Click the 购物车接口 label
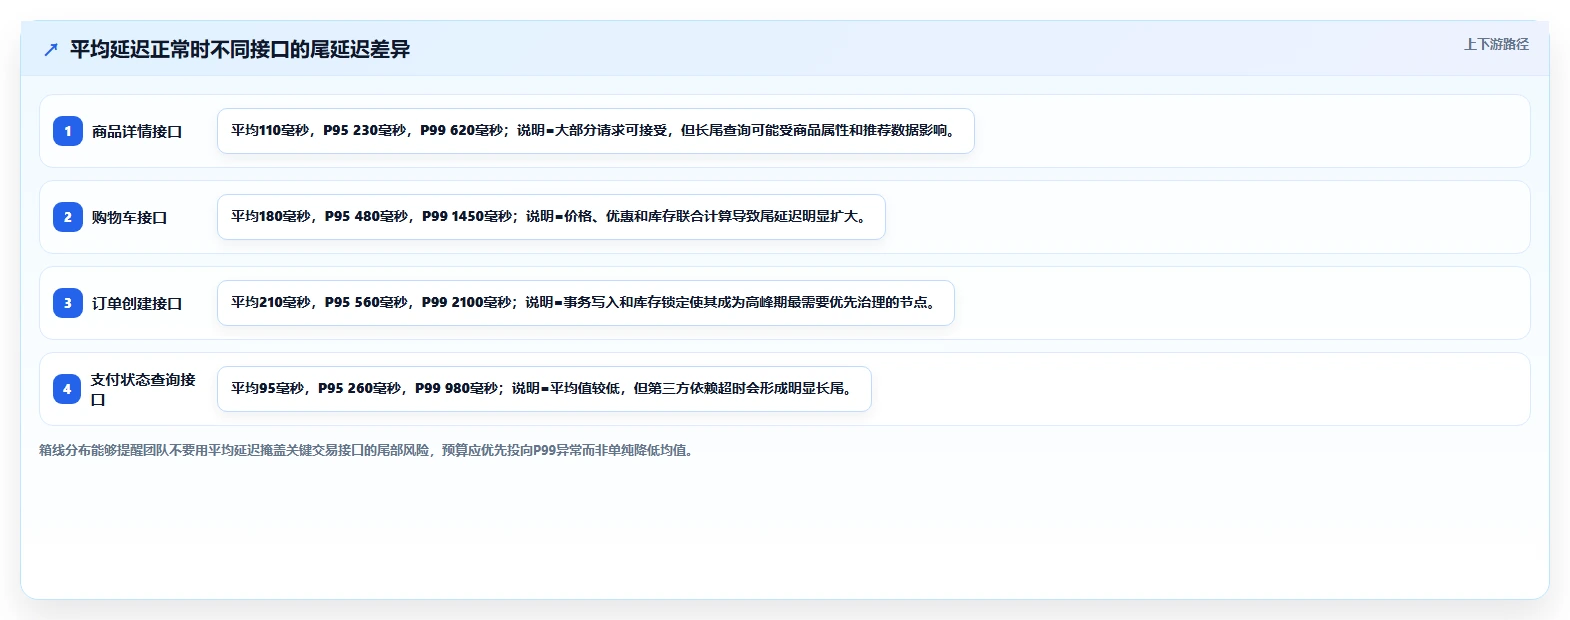This screenshot has width=1570, height=620. pos(129,218)
